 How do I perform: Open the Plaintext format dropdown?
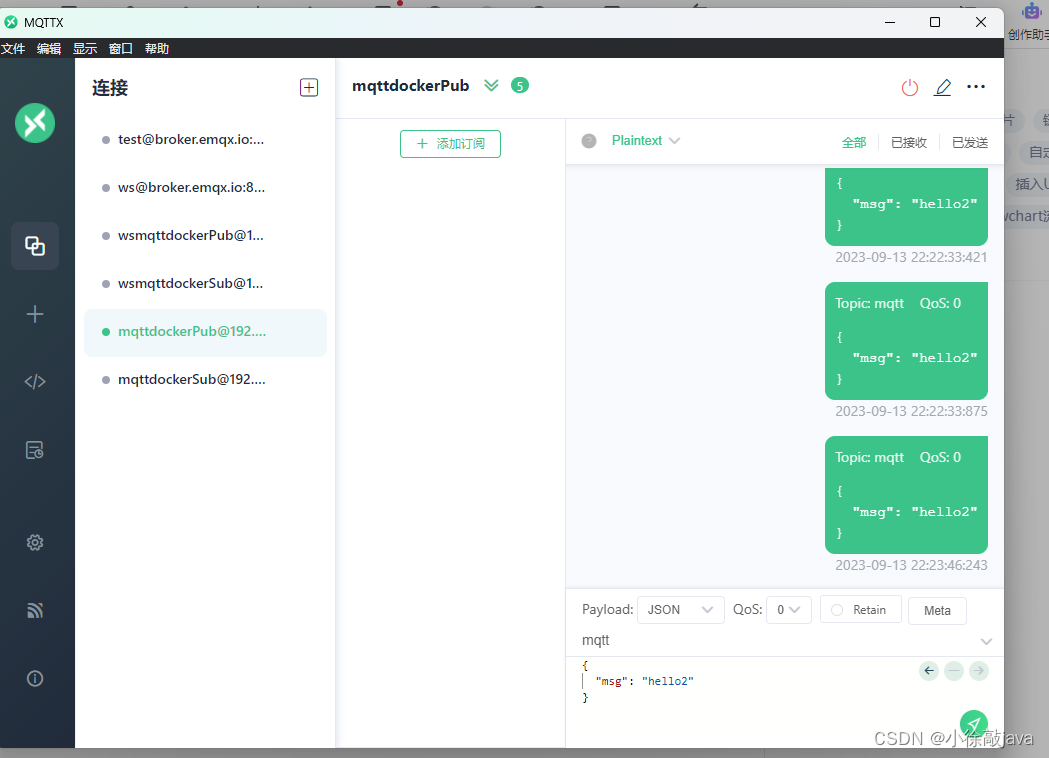[646, 140]
